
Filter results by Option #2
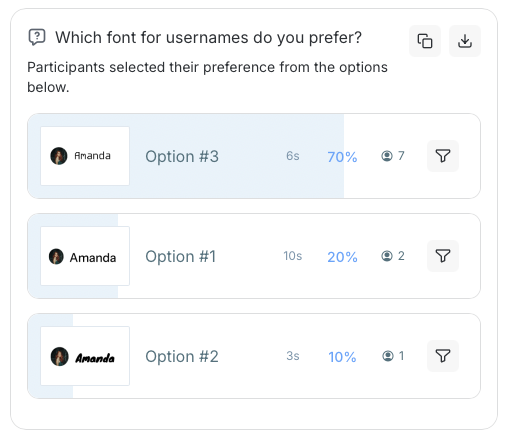(443, 356)
